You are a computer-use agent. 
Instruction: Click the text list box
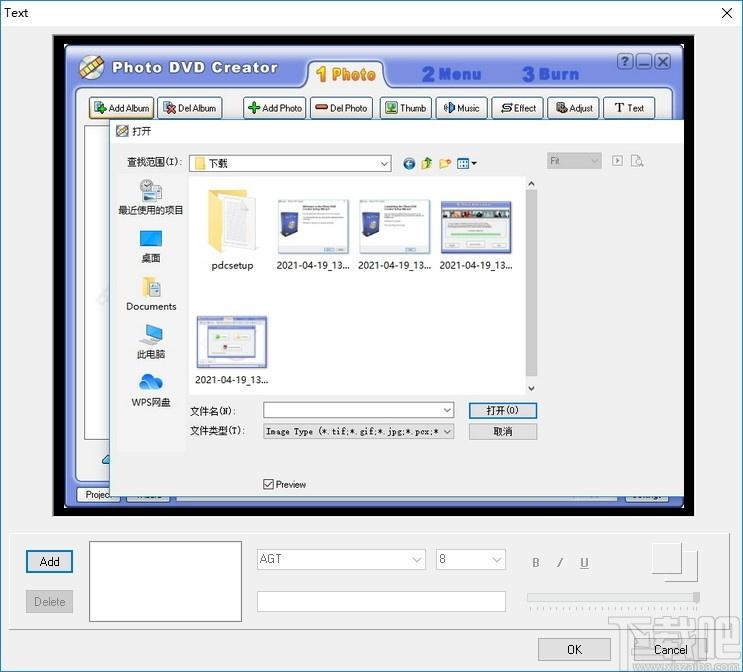point(165,581)
